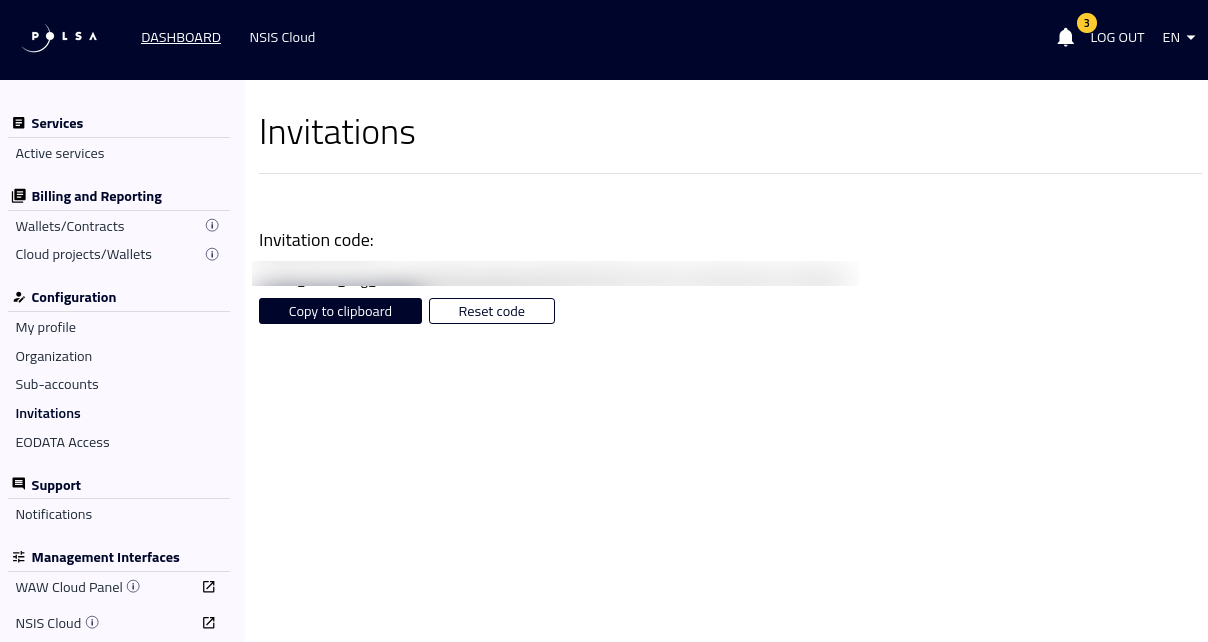The width and height of the screenshot is (1208, 642).
Task: Open WAW Cloud Panel via external link icon
Action: [x=208, y=587]
